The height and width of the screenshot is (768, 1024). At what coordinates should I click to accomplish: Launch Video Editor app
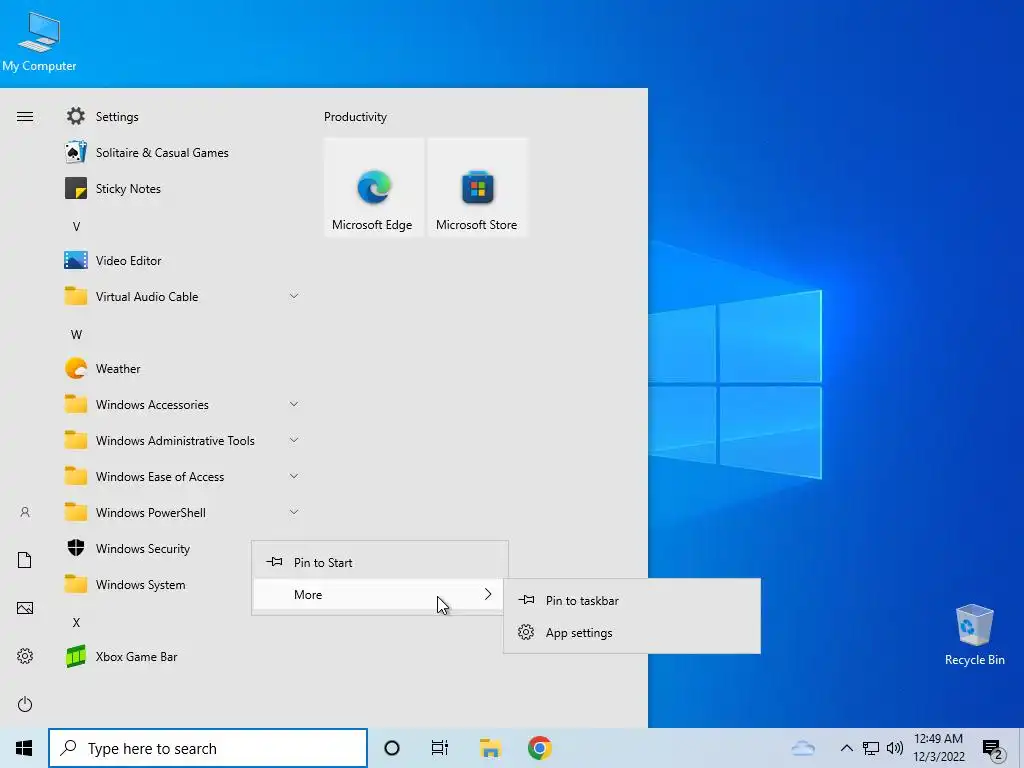(183, 261)
